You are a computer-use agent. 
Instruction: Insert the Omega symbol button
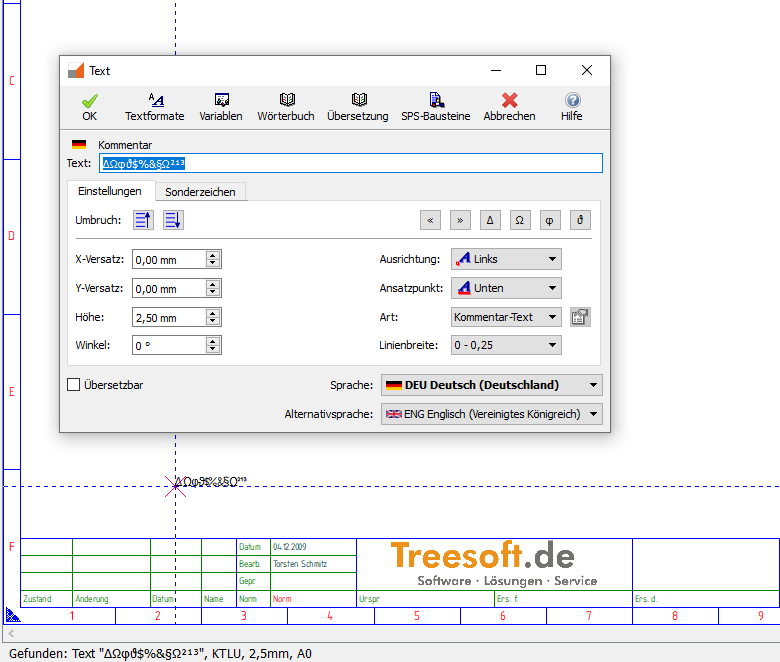520,220
